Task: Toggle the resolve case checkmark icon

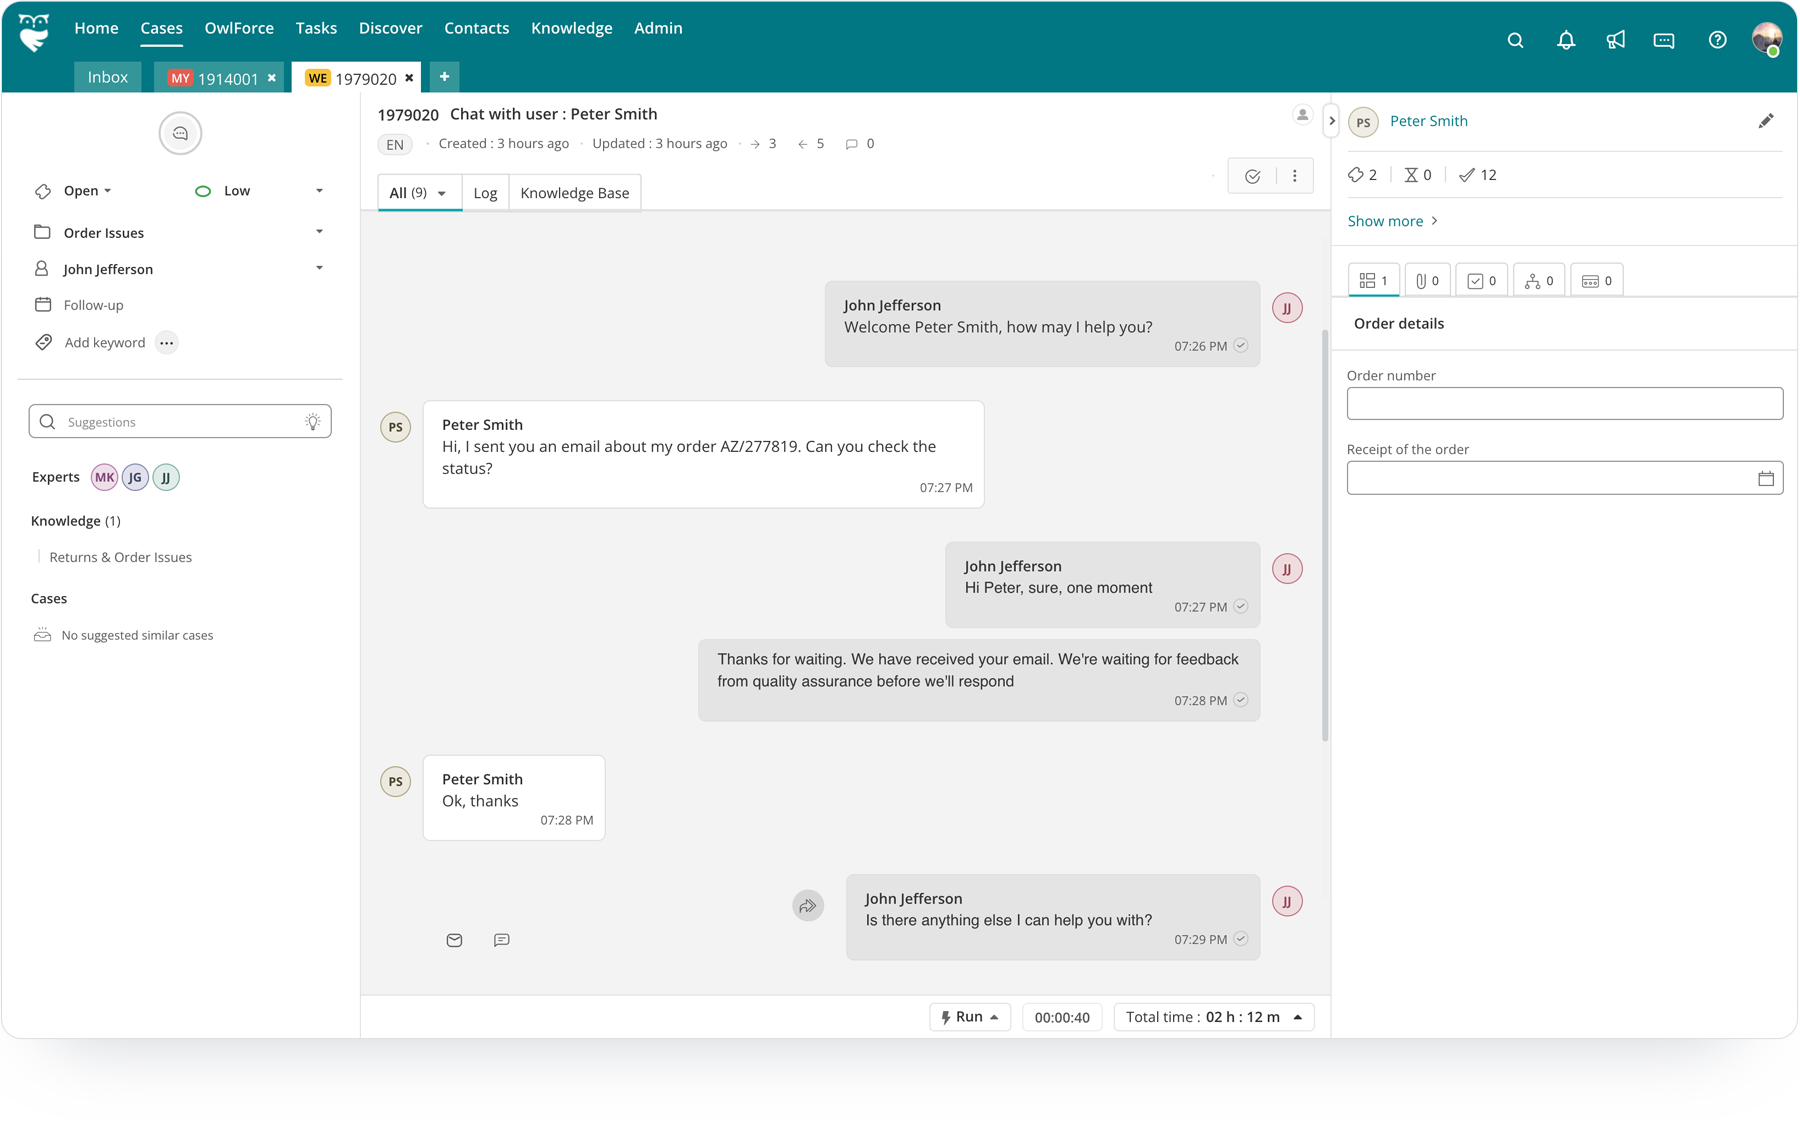Action: (1251, 175)
